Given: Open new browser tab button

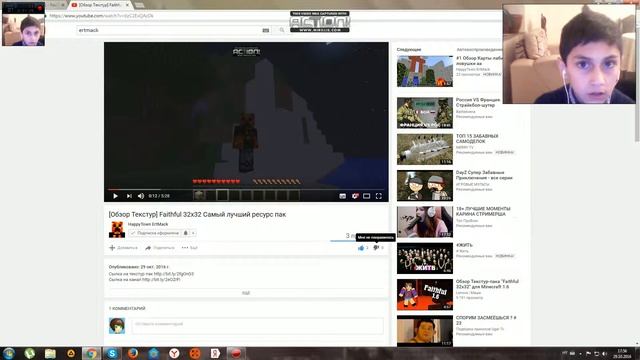Looking at the screenshot, I should [x=139, y=5].
